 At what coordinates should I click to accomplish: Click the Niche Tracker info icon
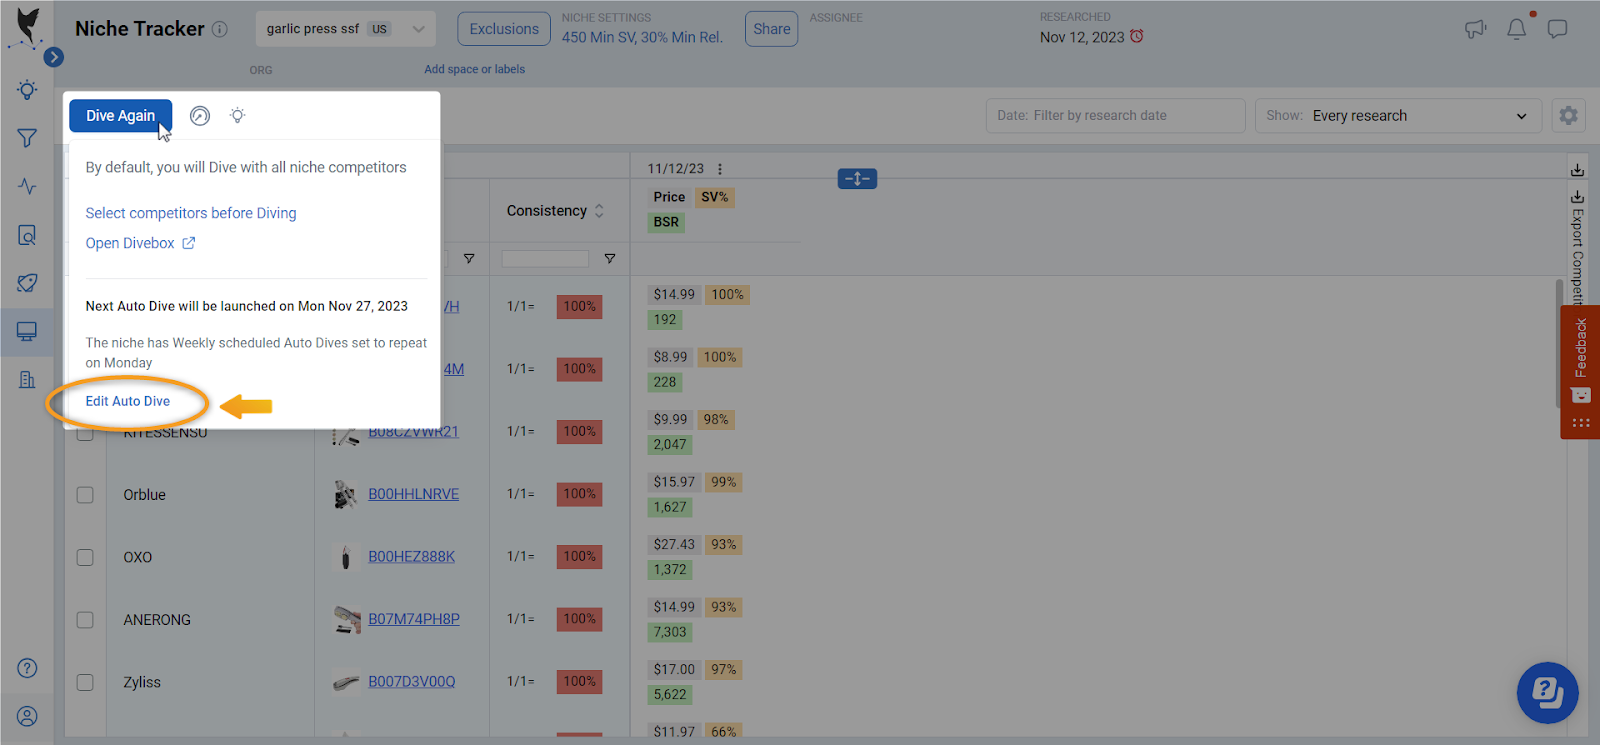pos(220,29)
